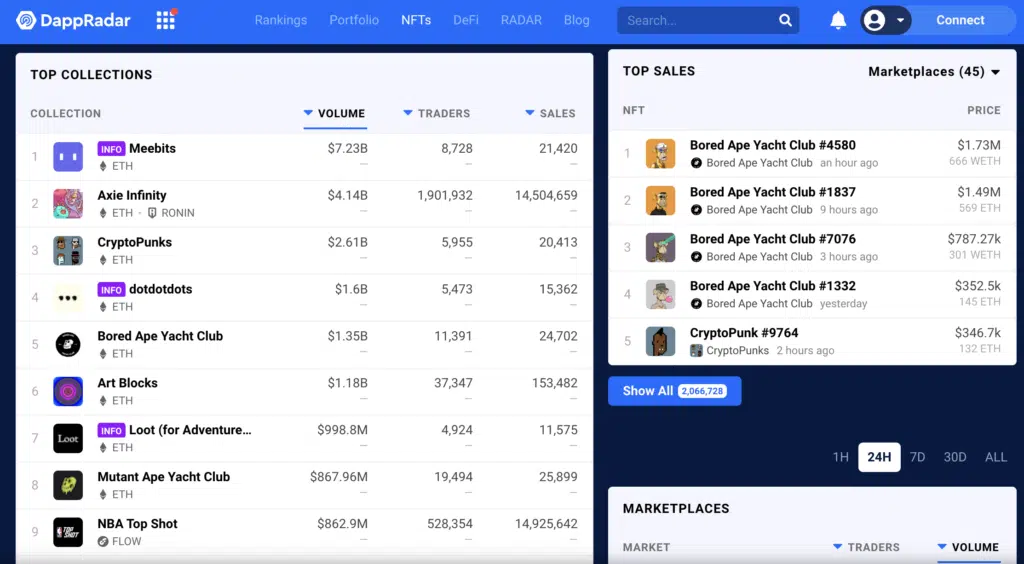The width and height of the screenshot is (1024, 564).
Task: Click the Art Blocks collection icon
Action: click(68, 392)
